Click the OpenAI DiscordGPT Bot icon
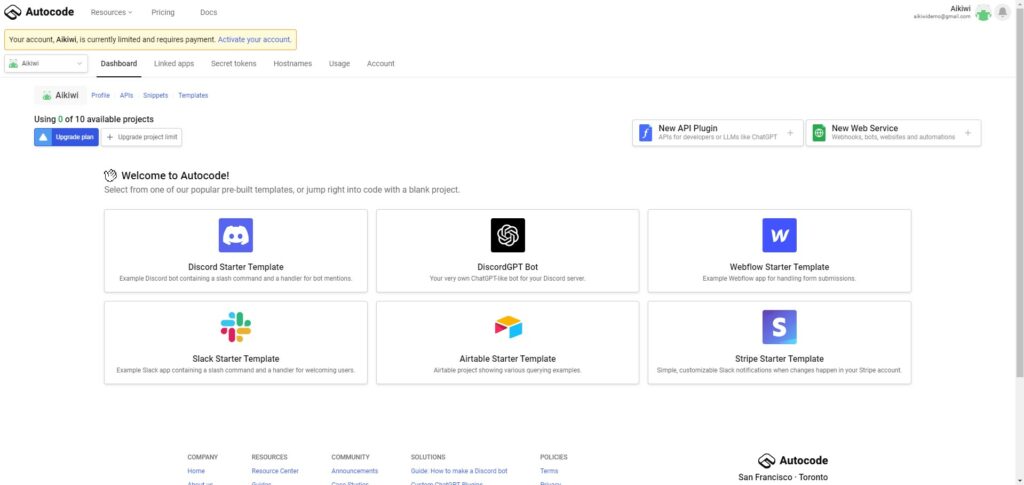The height and width of the screenshot is (485, 1024). click(507, 235)
